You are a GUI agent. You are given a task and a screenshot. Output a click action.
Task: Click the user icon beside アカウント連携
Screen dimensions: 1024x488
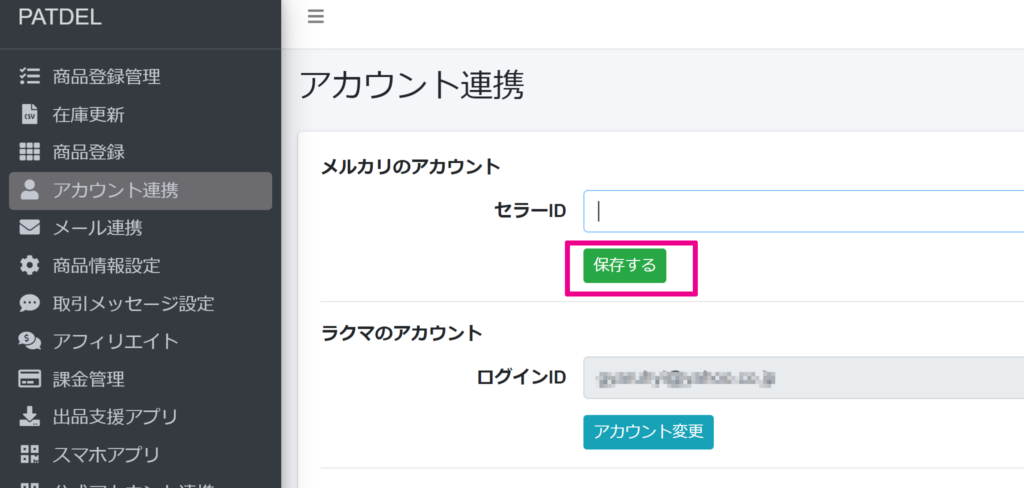(30, 190)
